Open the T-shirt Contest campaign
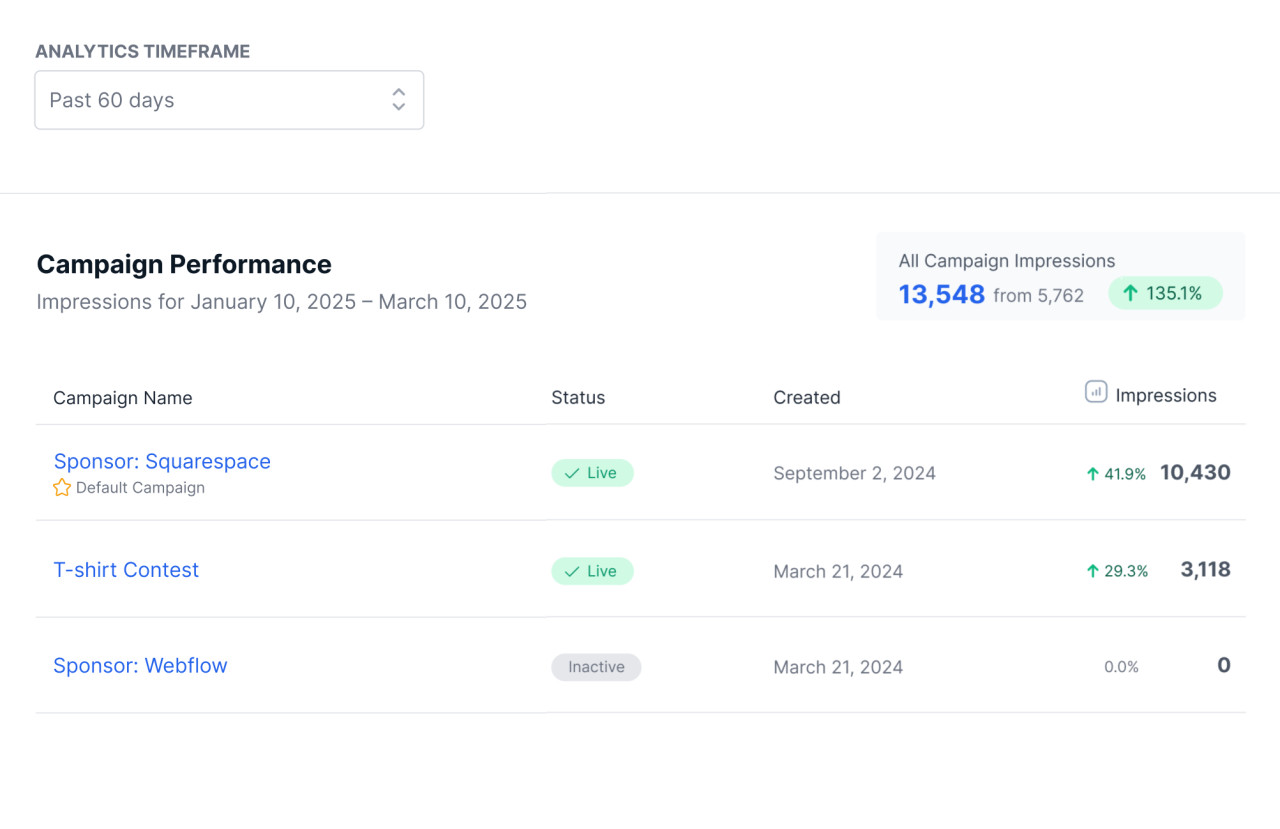 point(126,570)
